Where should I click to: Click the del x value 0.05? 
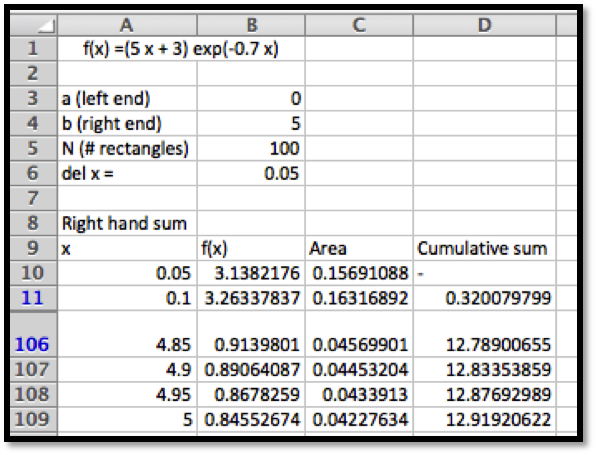click(x=251, y=173)
